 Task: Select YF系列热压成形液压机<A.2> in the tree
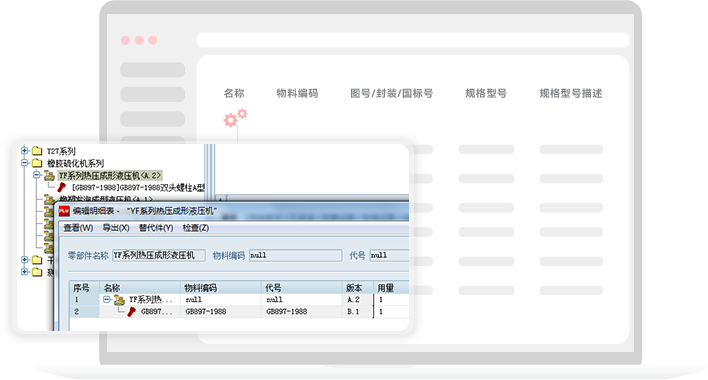110,175
